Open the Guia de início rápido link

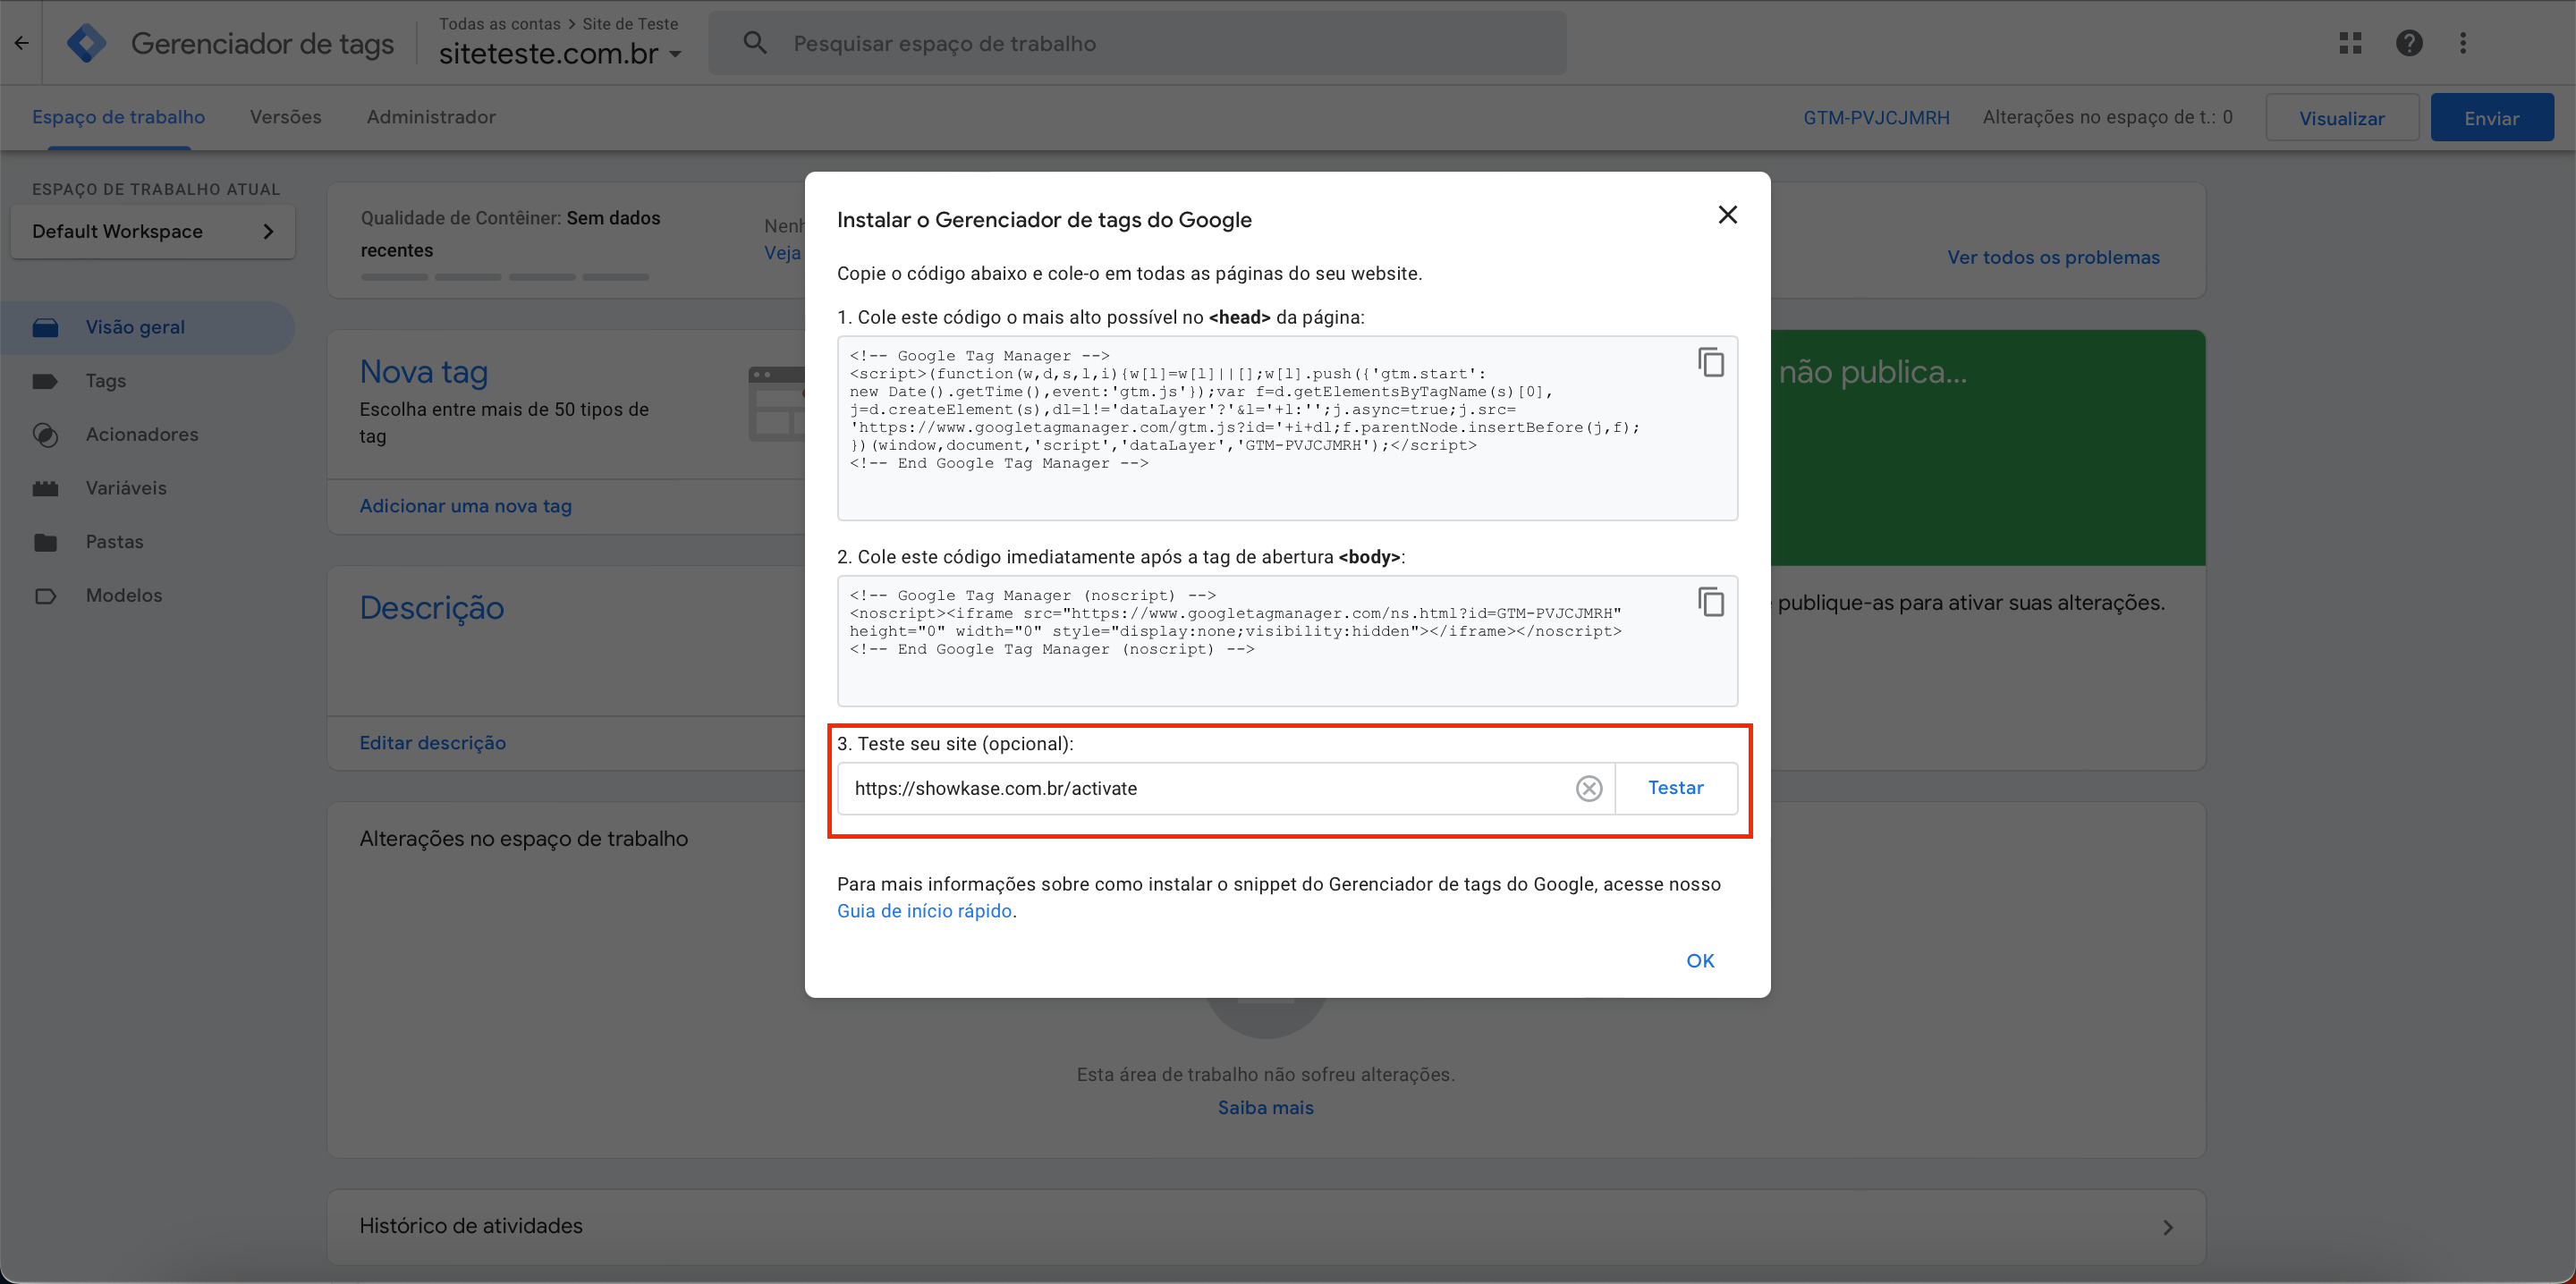pyautogui.click(x=923, y=911)
